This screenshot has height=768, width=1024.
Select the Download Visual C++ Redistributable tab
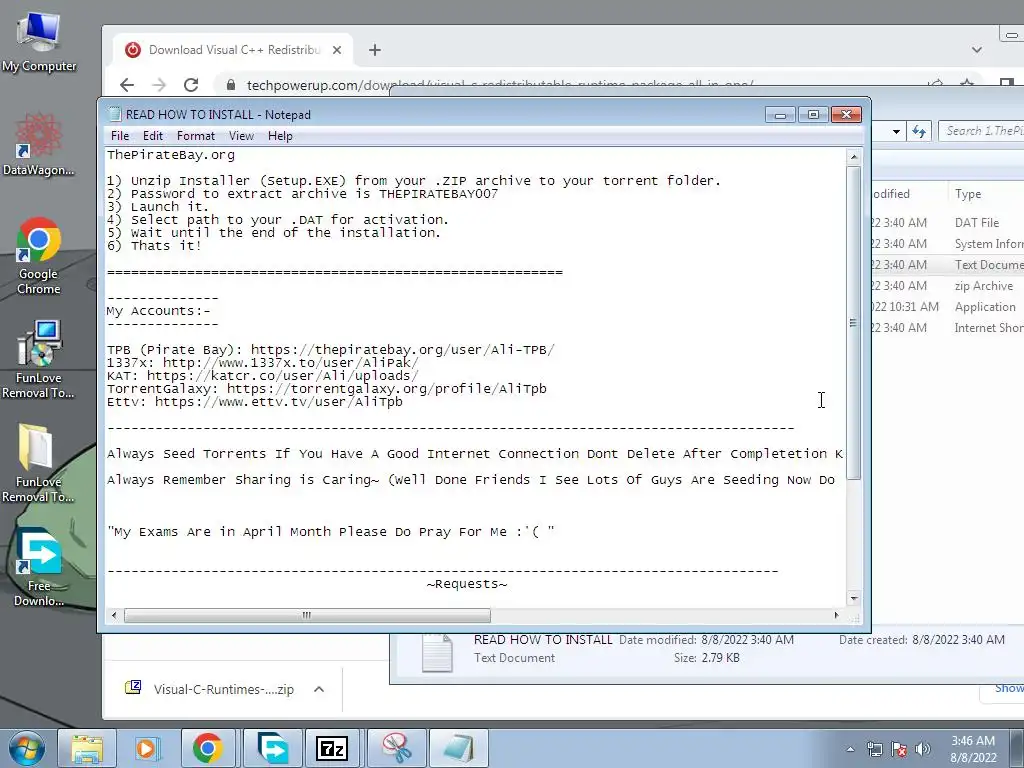(234, 50)
